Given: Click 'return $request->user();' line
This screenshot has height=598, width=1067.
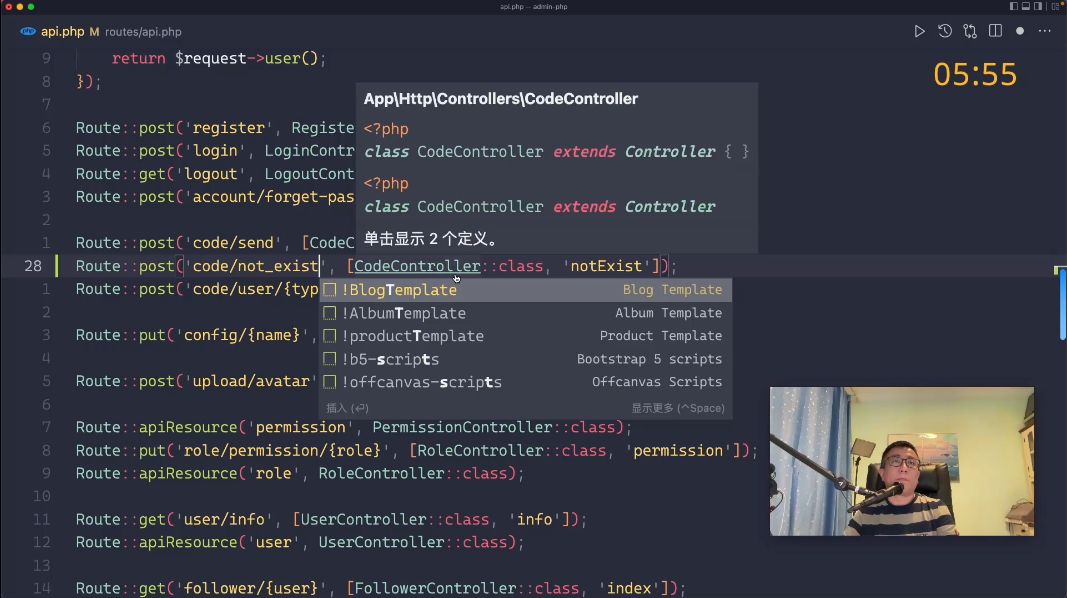Looking at the screenshot, I should [x=218, y=59].
